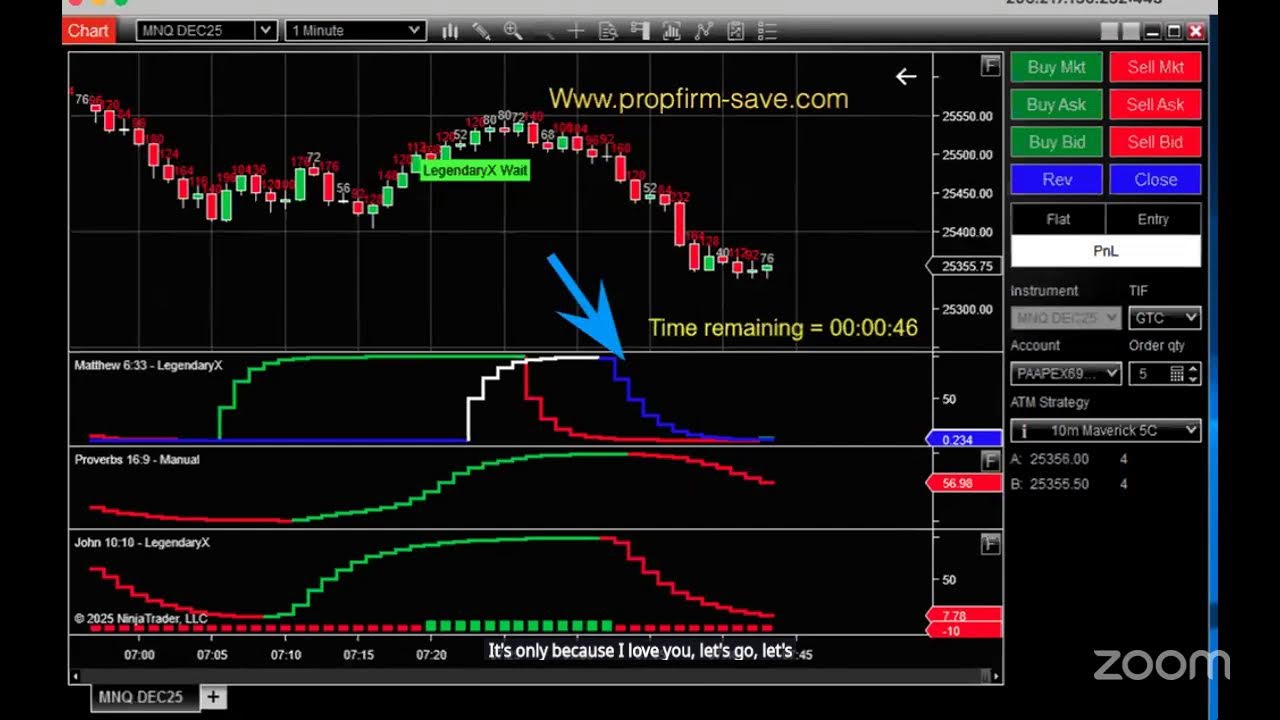Click the LegendaryX Wait green label
The width and height of the screenshot is (1280, 720).
[x=475, y=170]
